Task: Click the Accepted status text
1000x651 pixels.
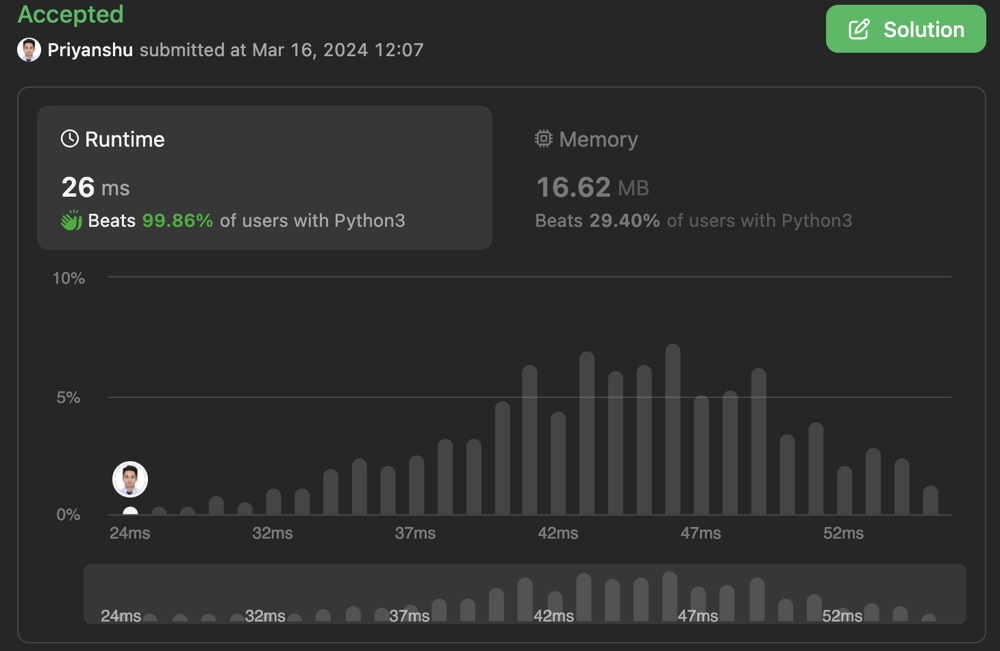Action: tap(71, 14)
